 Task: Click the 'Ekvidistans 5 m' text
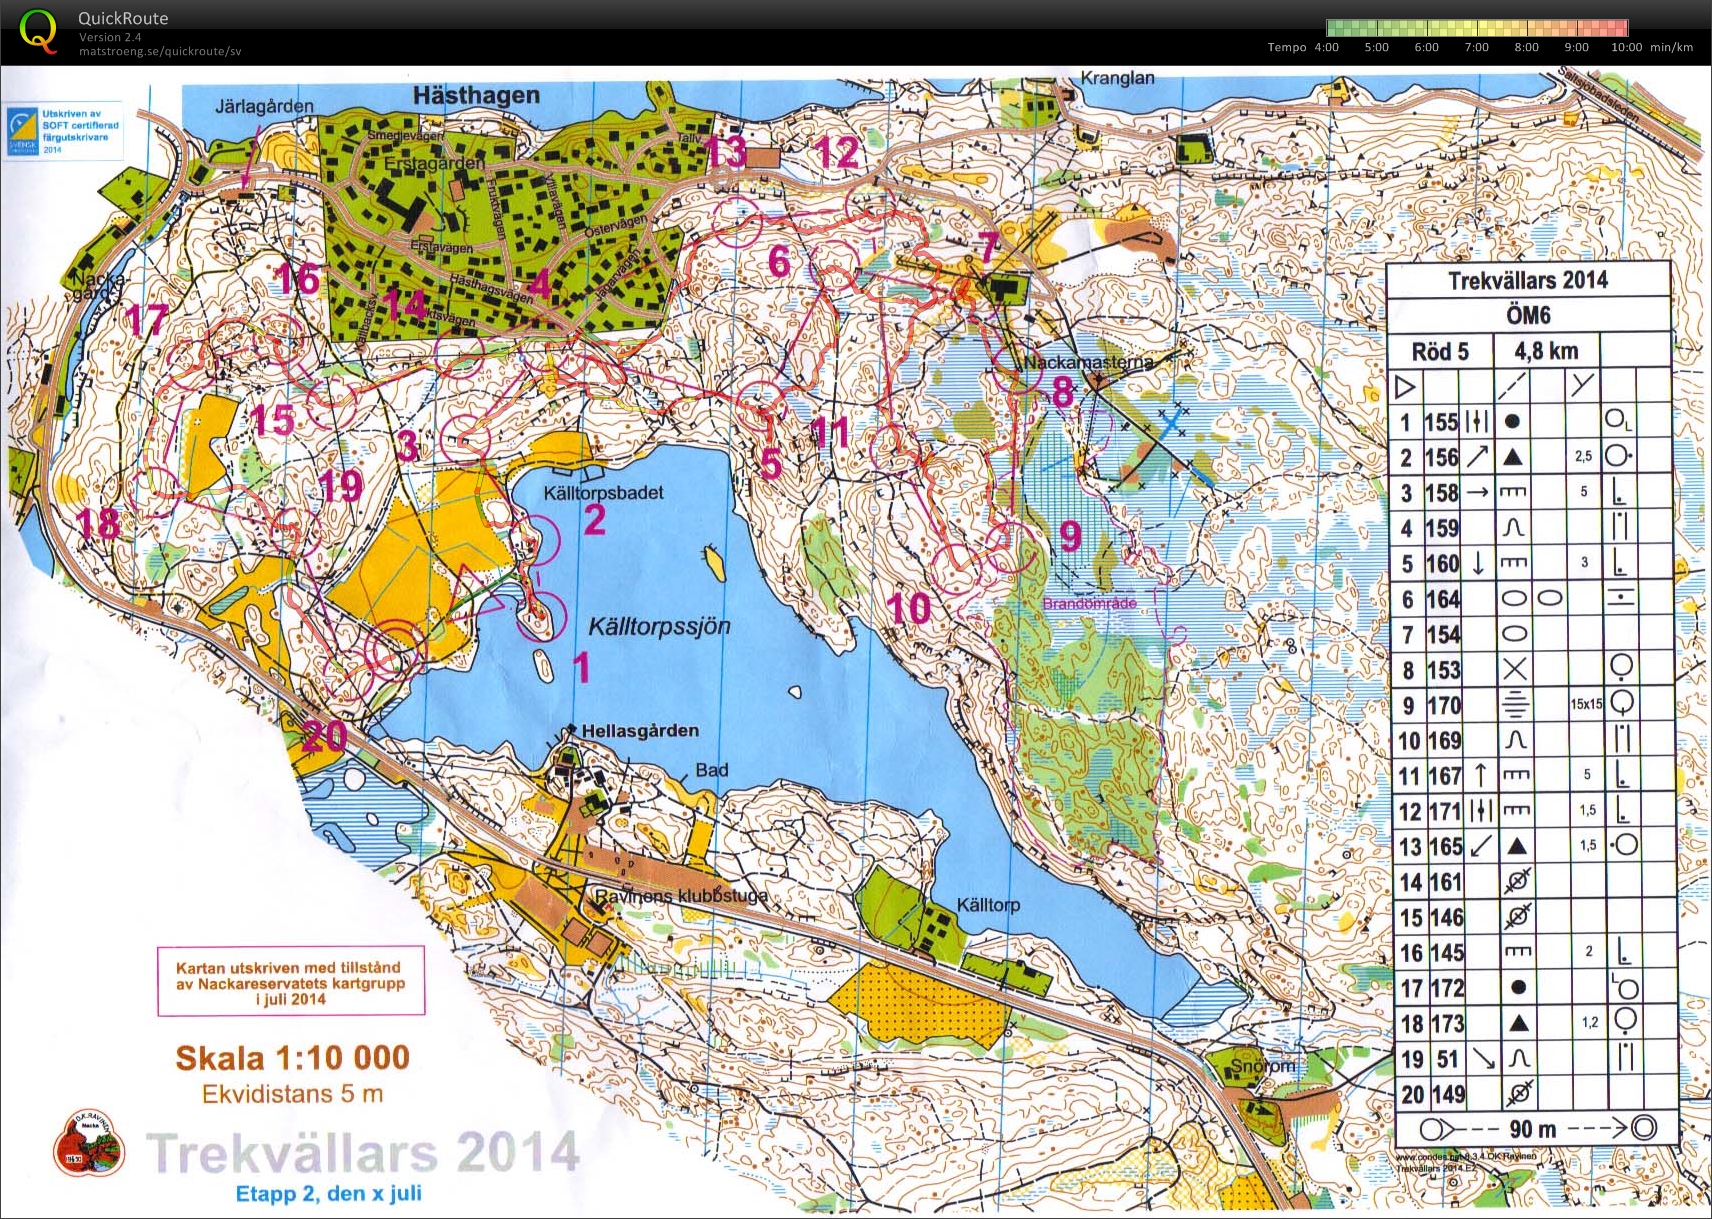(292, 1094)
